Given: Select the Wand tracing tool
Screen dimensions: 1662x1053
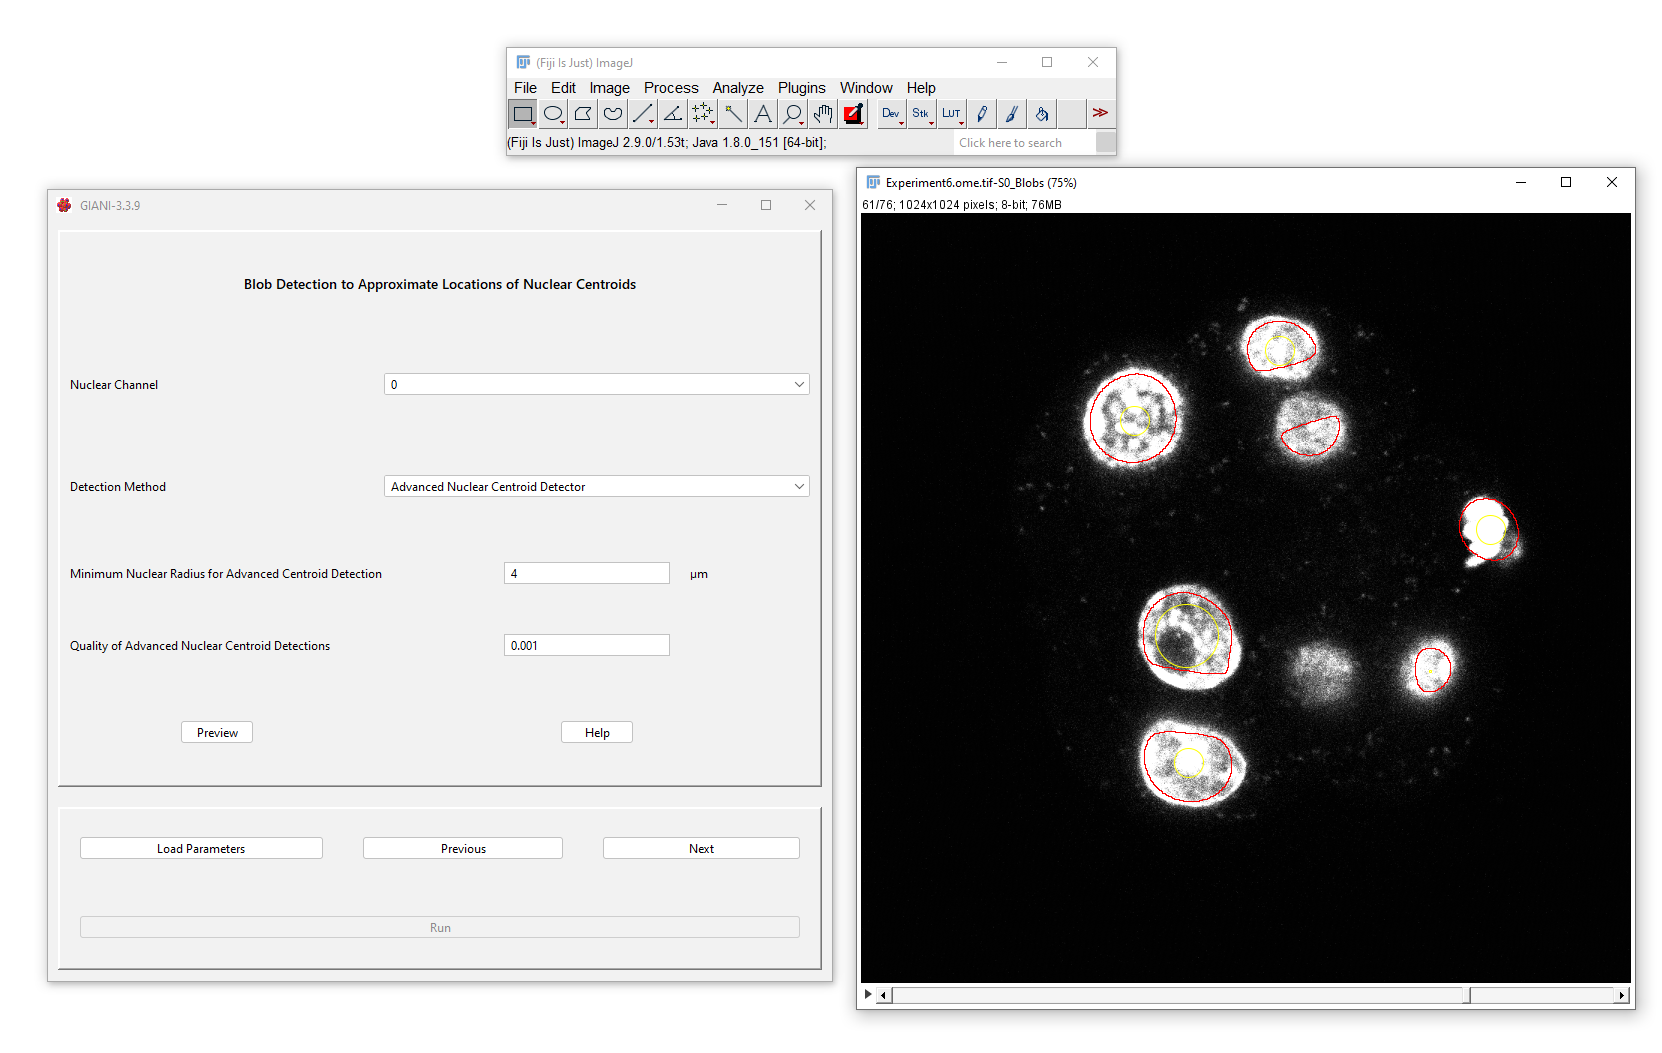Looking at the screenshot, I should 733,114.
